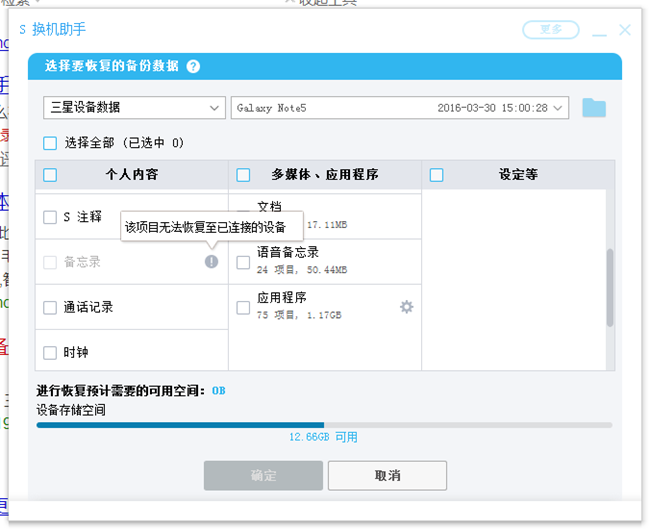The width and height of the screenshot is (650, 529).
Task: Check the 语音备忘录 item
Action: coord(243,262)
